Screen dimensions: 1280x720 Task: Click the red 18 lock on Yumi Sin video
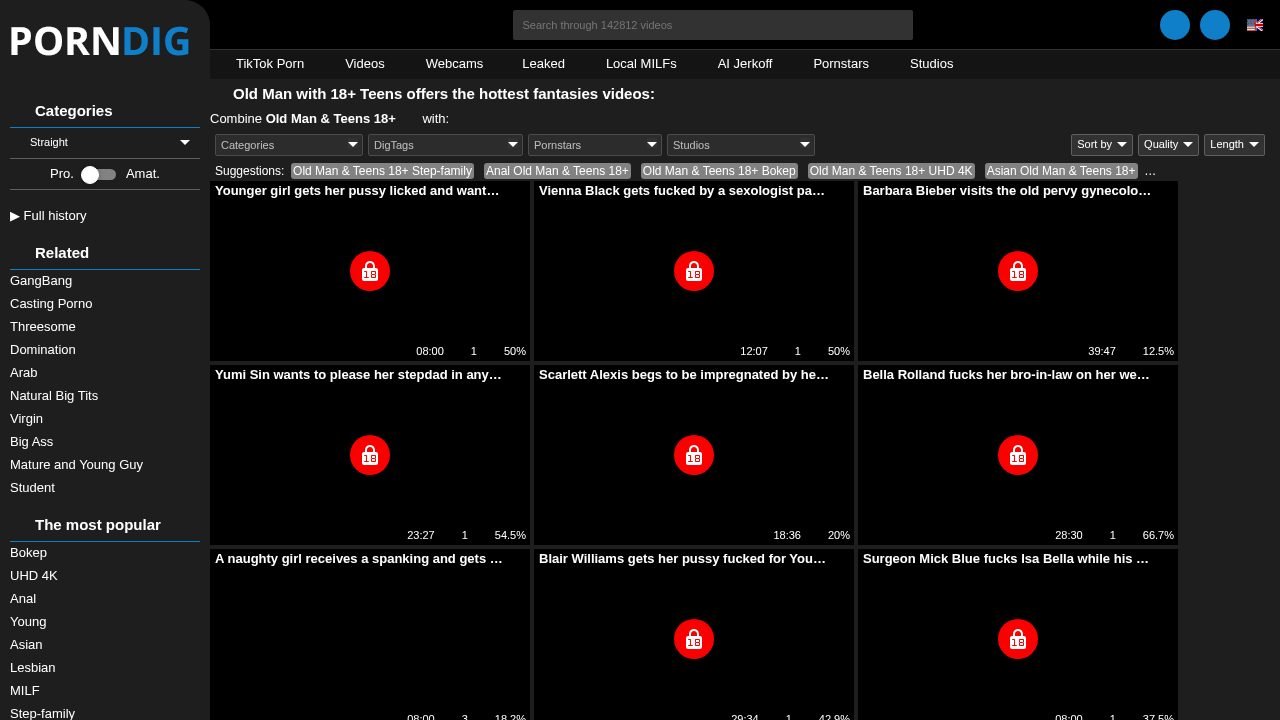click(x=370, y=455)
